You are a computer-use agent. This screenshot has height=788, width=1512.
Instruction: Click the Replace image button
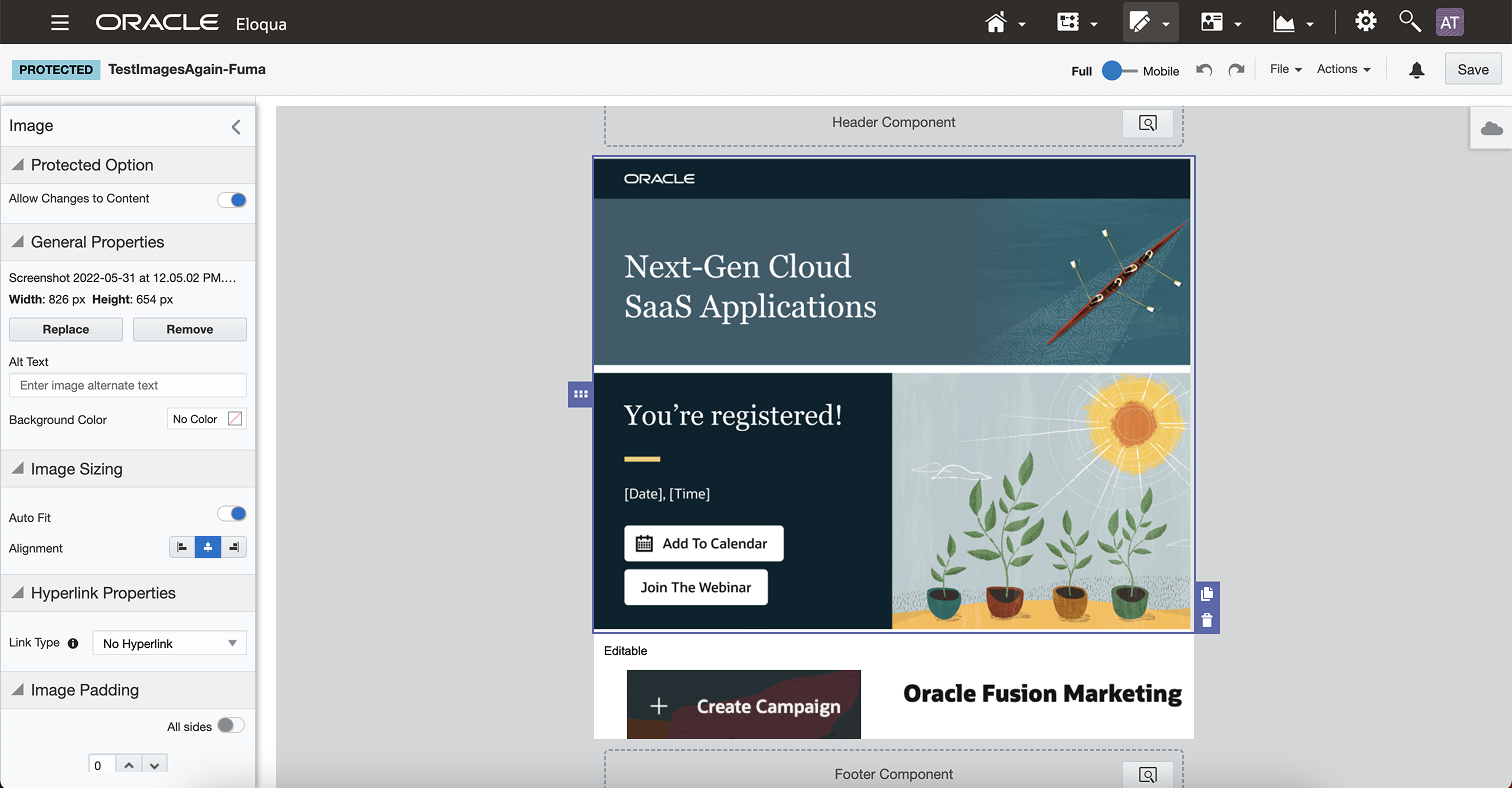coord(66,329)
